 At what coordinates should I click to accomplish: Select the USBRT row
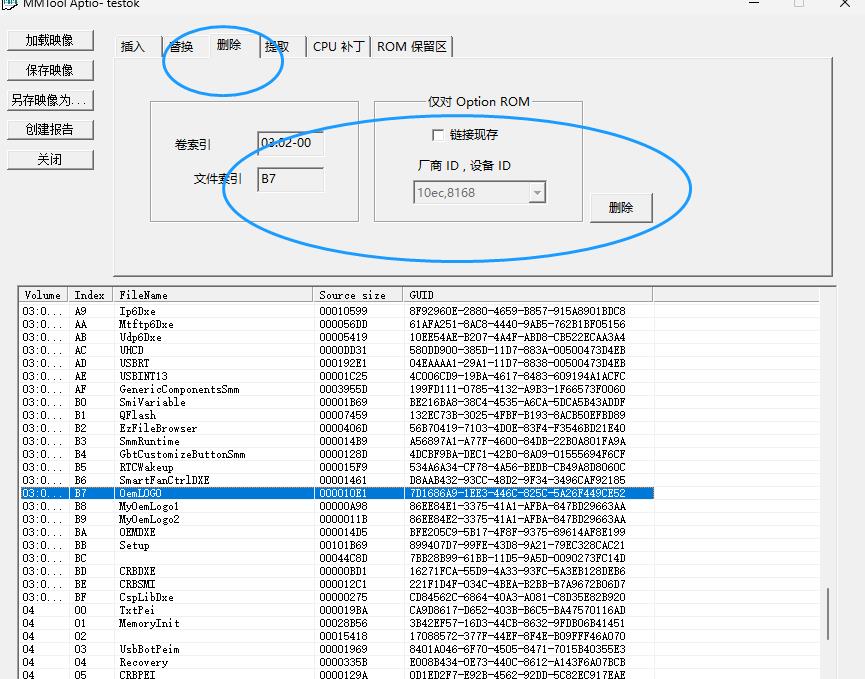click(337, 363)
